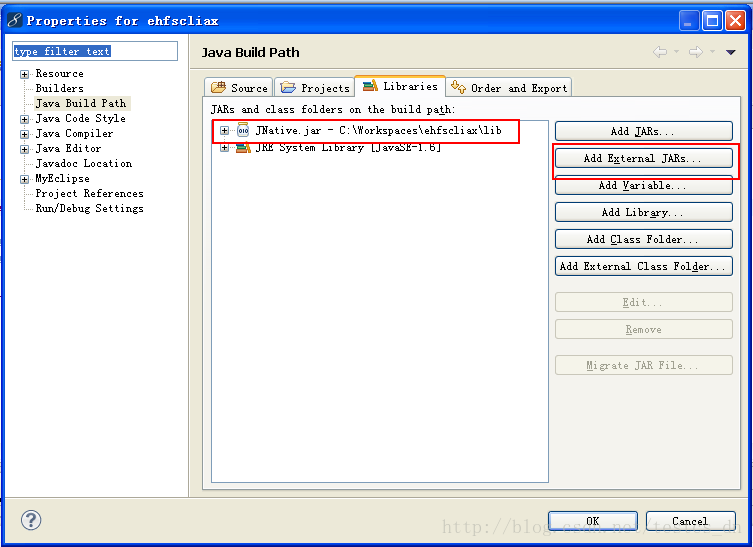The image size is (753, 547).
Task: Confirm with the OK button
Action: pyautogui.click(x=593, y=521)
